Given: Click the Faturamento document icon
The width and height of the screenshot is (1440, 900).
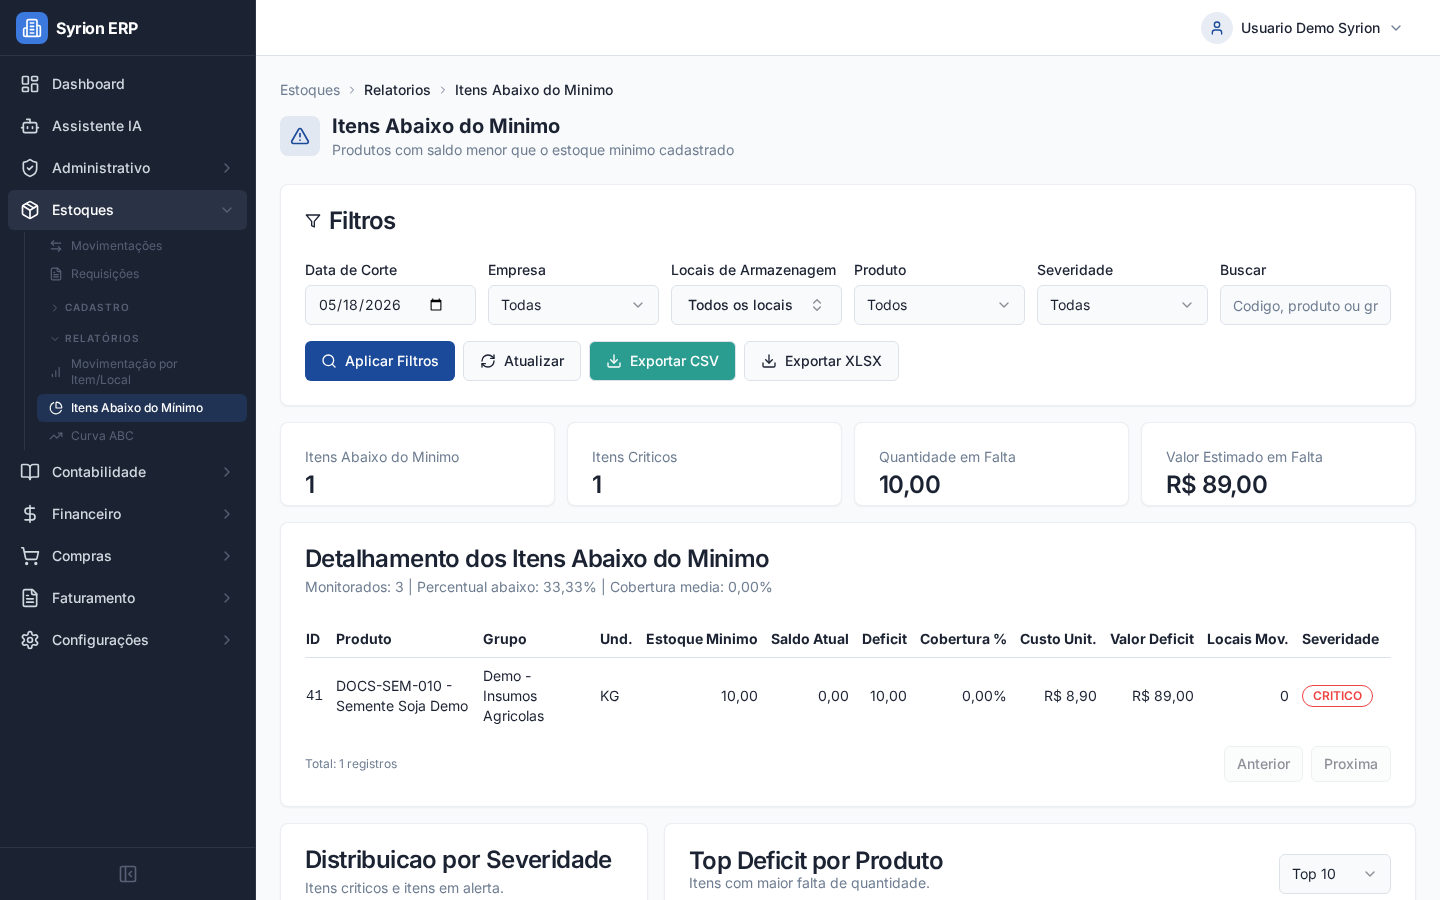Looking at the screenshot, I should click(30, 598).
